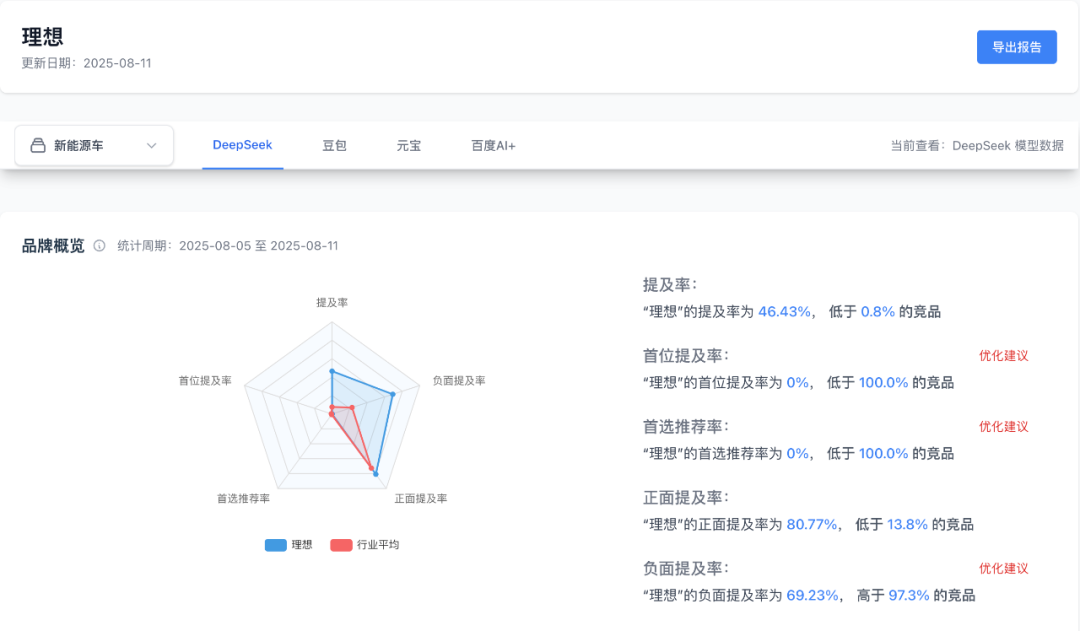Screen dimensions: 1080x631
Task: Expand the 新能源车 dropdown chevron
Action: (152, 146)
